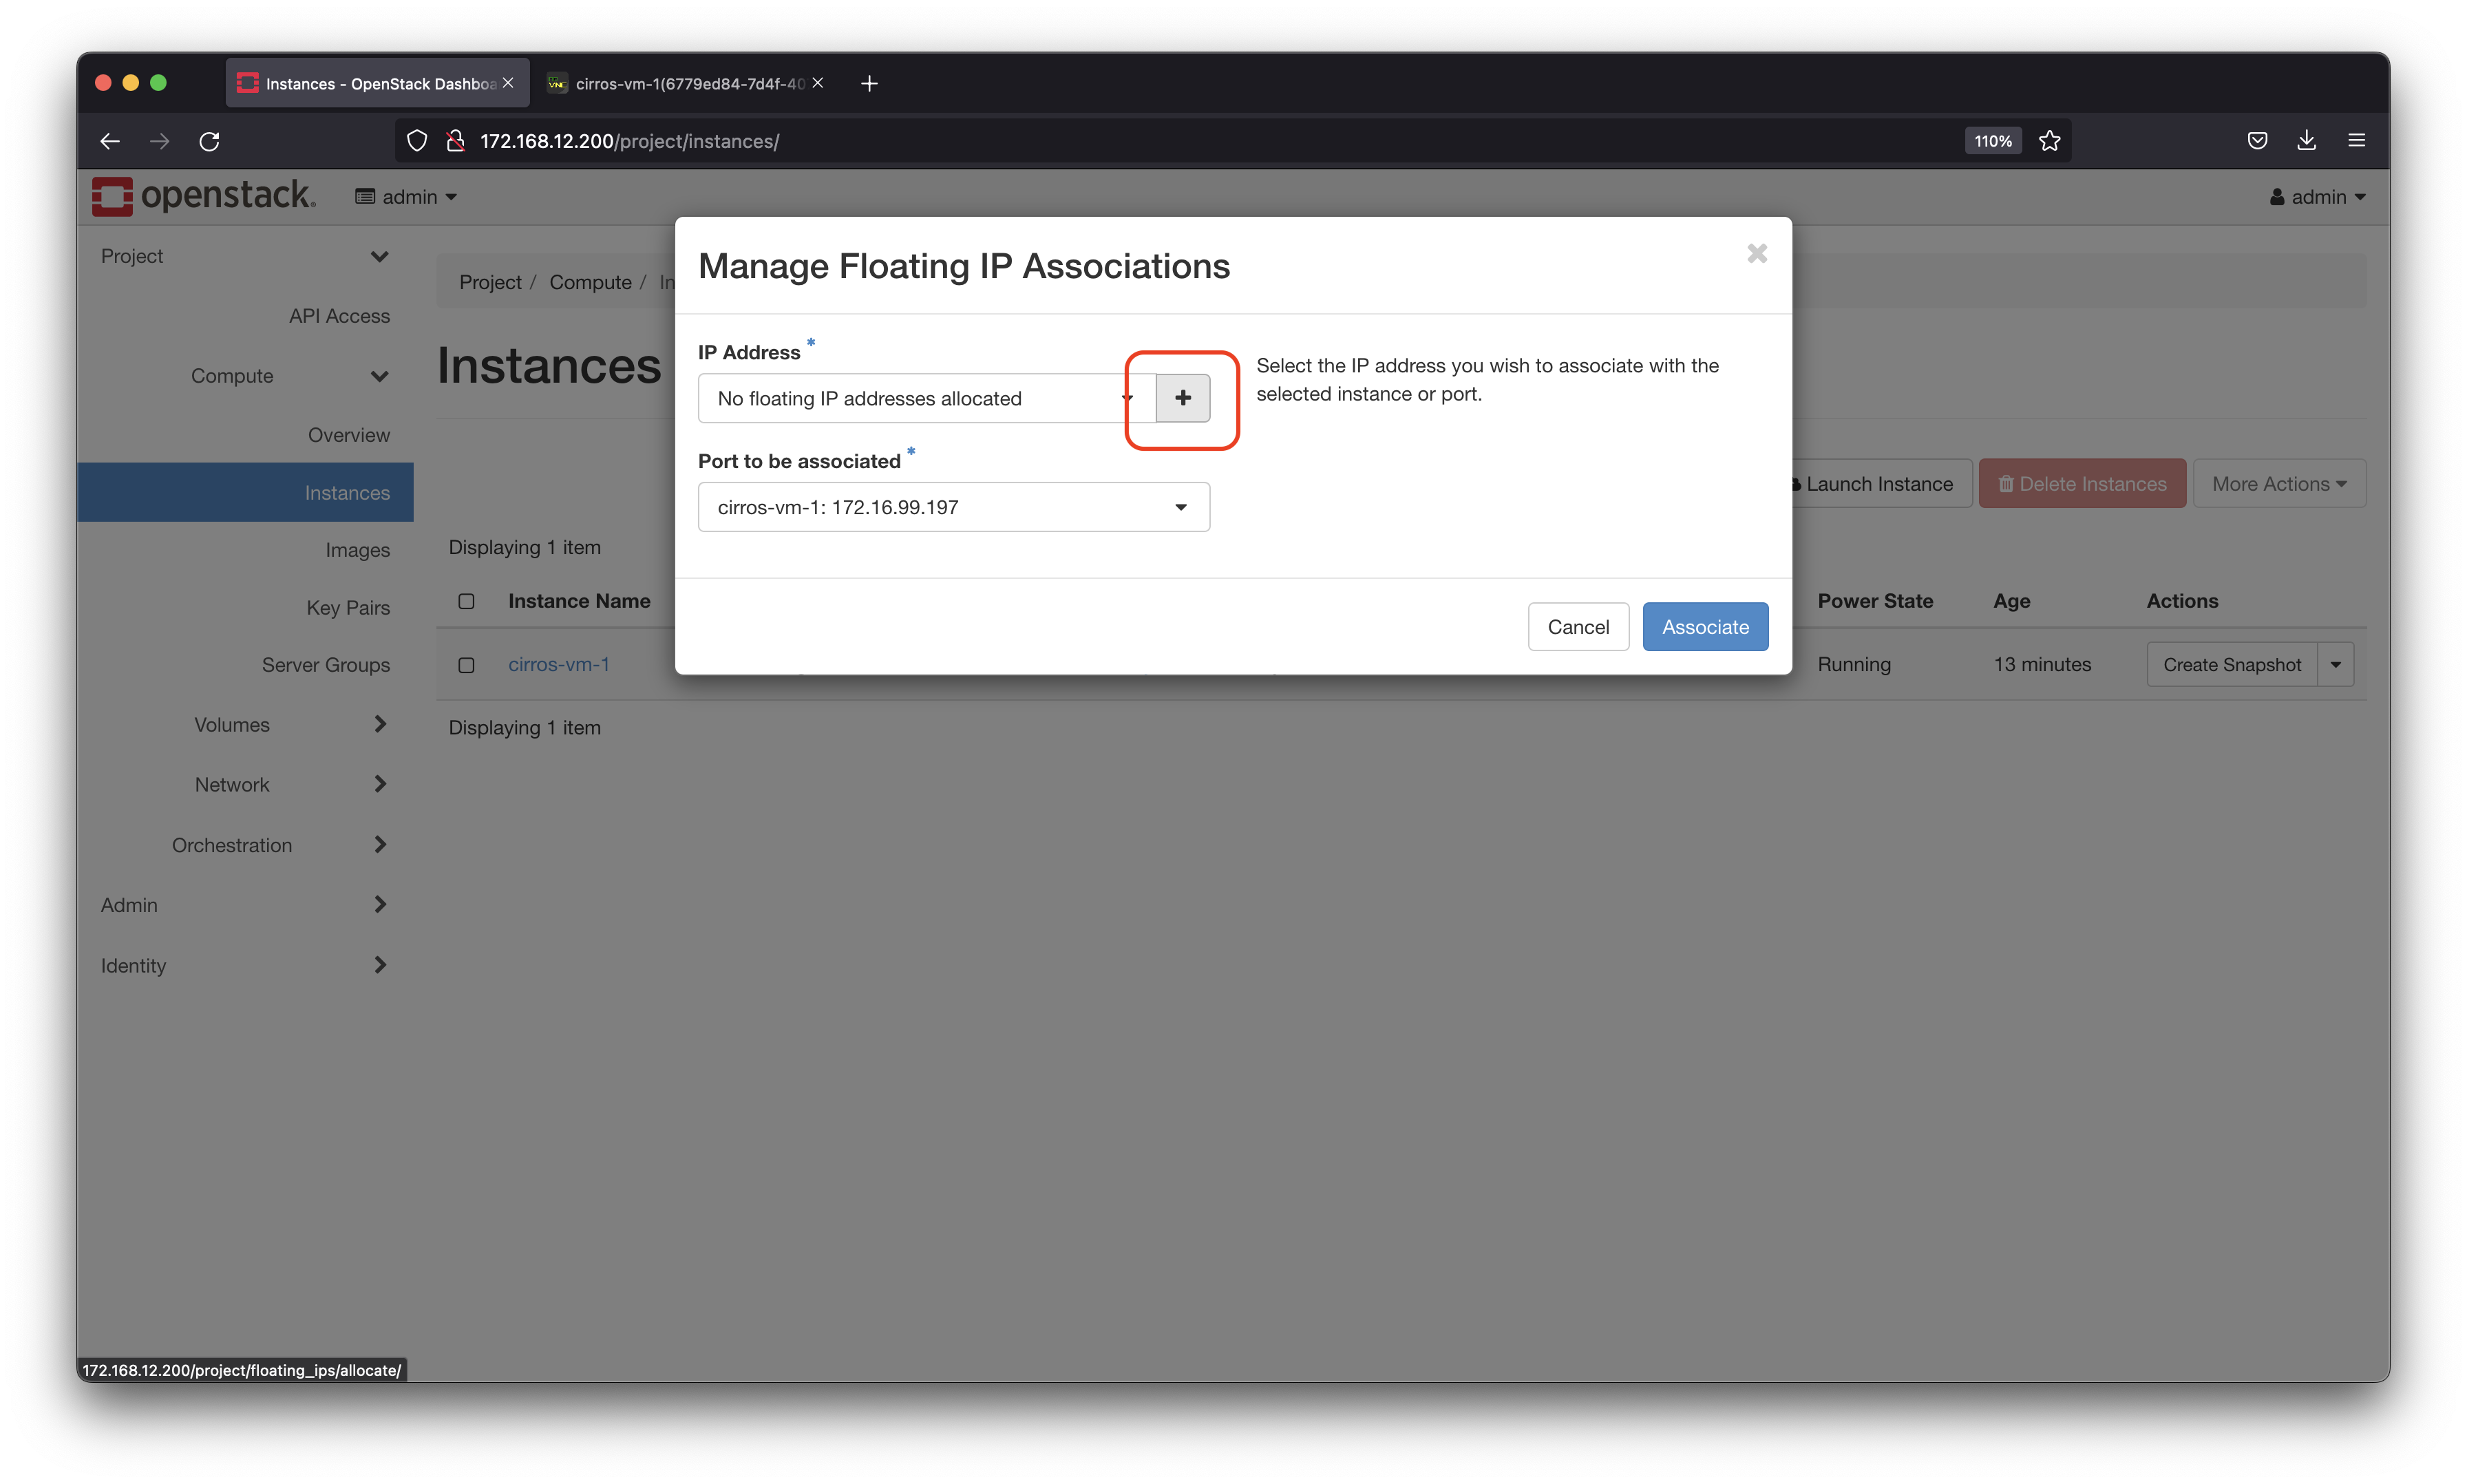Open the admin project dropdown
Image resolution: width=2467 pixels, height=1484 pixels.
pos(406,197)
